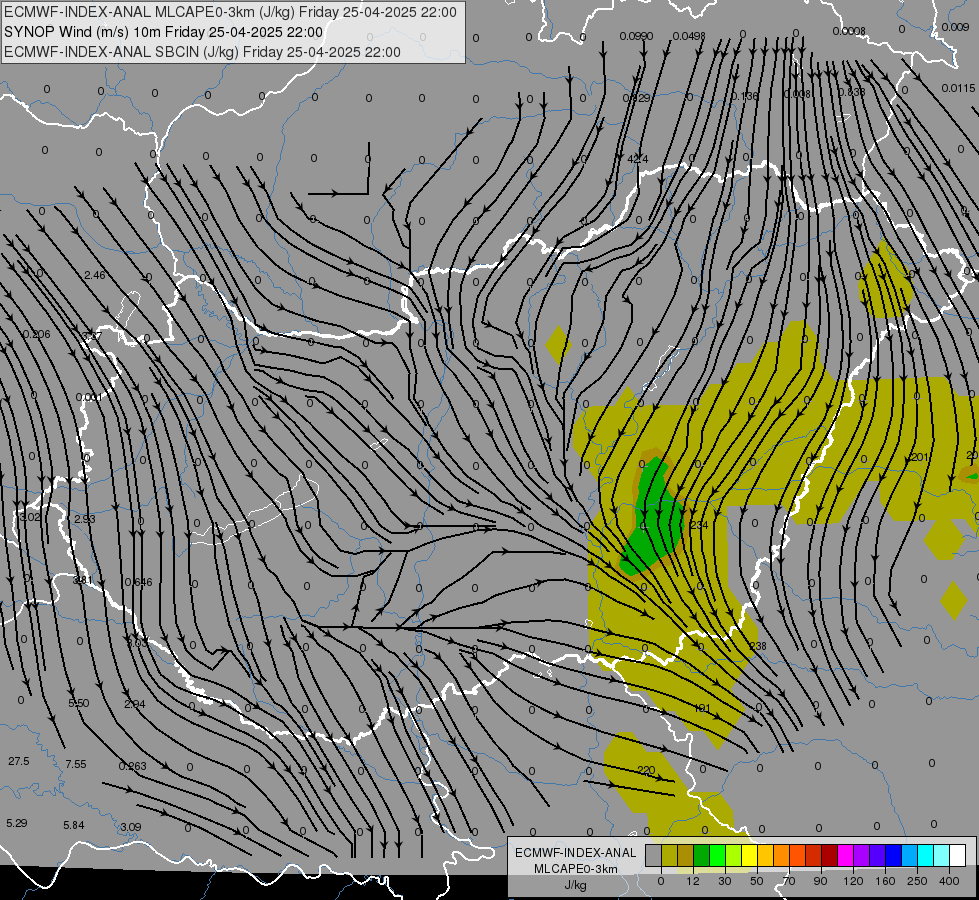Screen dimensions: 979x900
Task: Click the MLCAPE0-3km title line
Action: pyautogui.click(x=230, y=12)
